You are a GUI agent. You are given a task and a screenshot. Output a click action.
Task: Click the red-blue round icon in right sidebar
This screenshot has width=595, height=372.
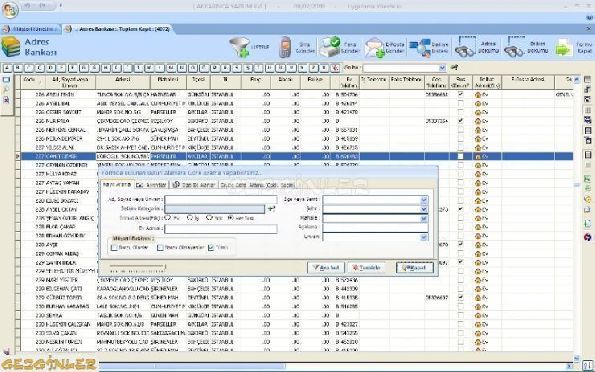tap(587, 237)
